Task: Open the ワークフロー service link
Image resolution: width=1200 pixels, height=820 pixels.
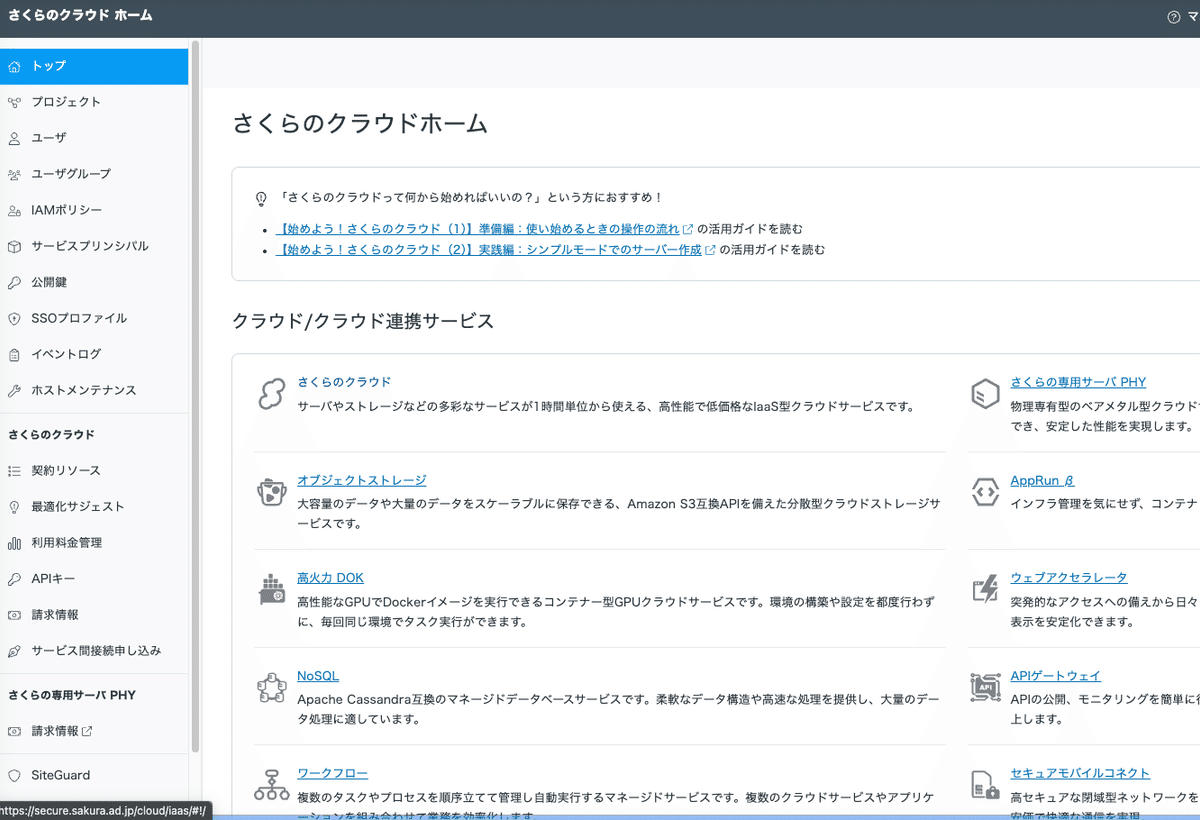Action: 333,774
